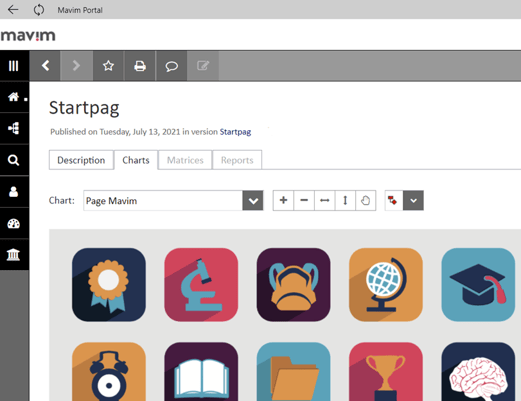Screen dimensions: 521x401
Task: Open the dashboard gauge sidebar icon
Action: pyautogui.click(x=14, y=223)
